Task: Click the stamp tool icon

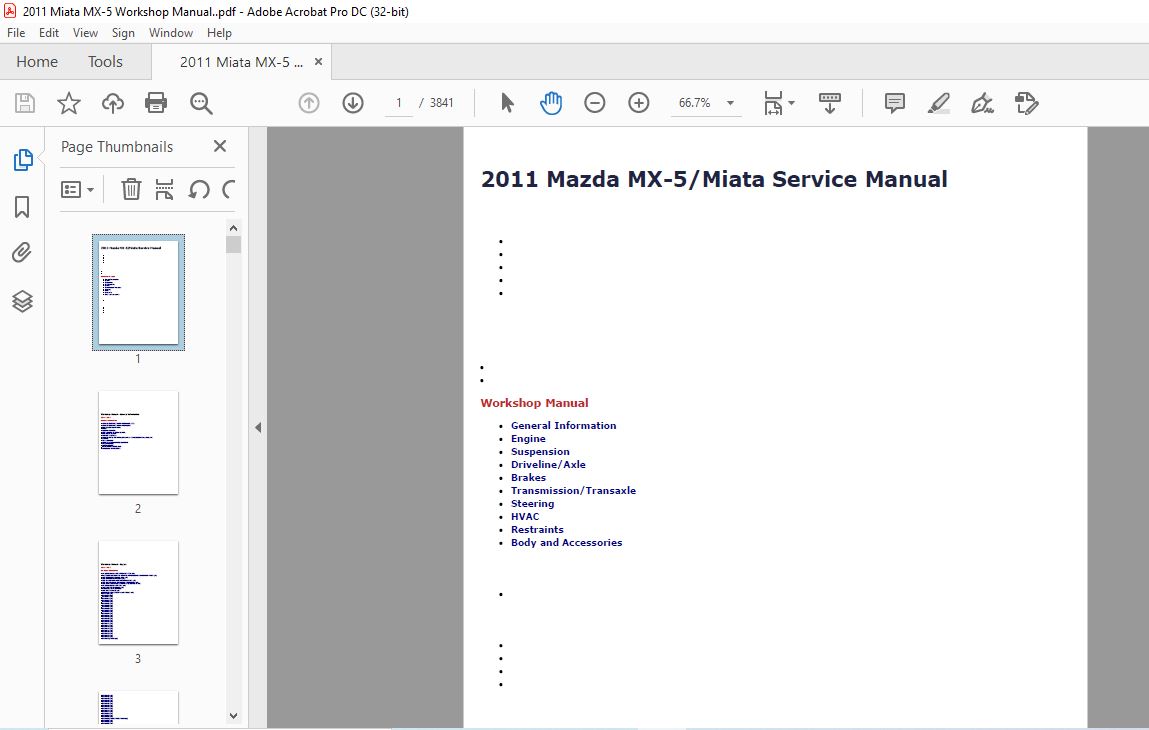Action: click(1027, 103)
